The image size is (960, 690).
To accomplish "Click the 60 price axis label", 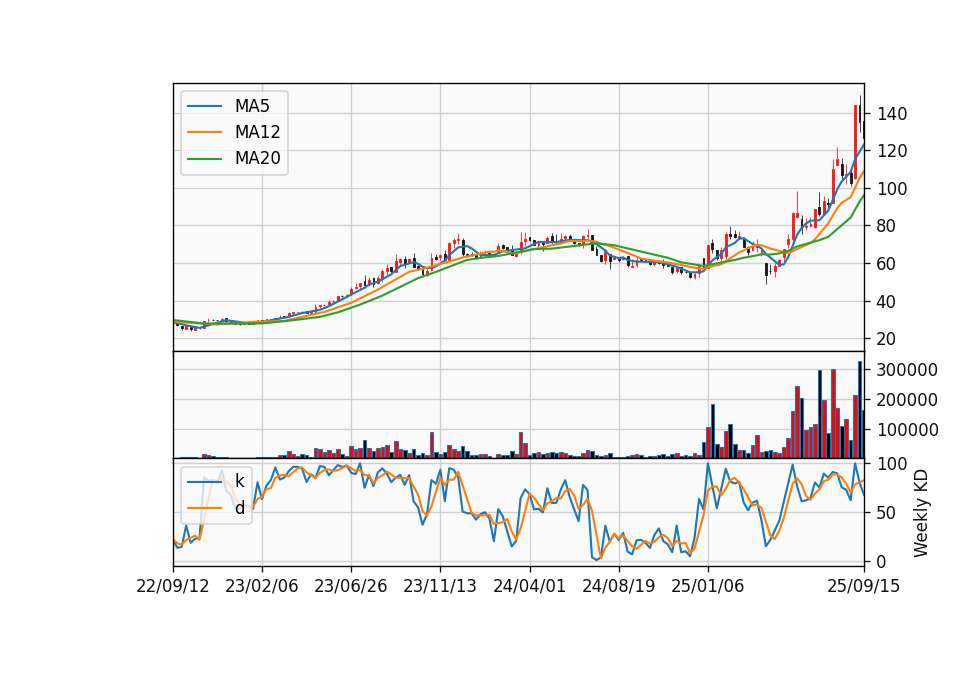I will (887, 264).
